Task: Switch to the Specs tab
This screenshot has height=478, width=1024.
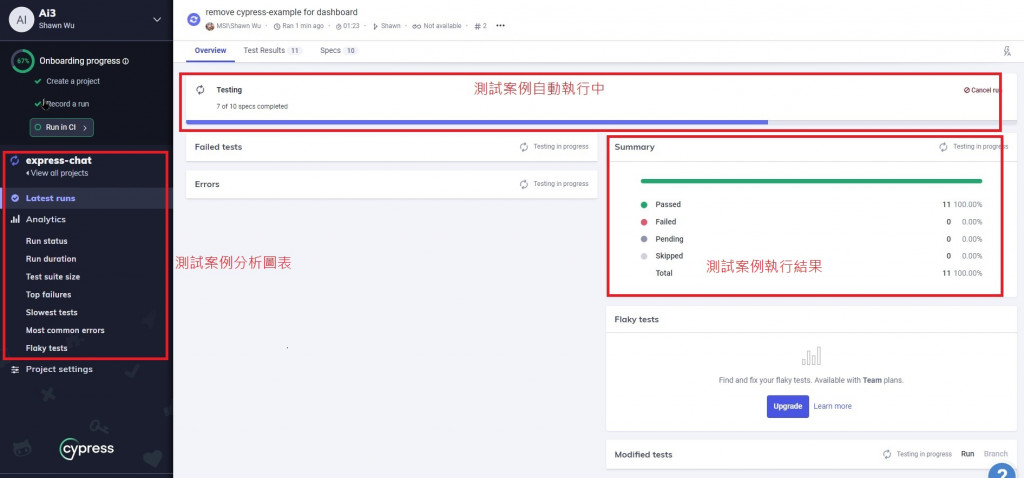Action: 339,50
